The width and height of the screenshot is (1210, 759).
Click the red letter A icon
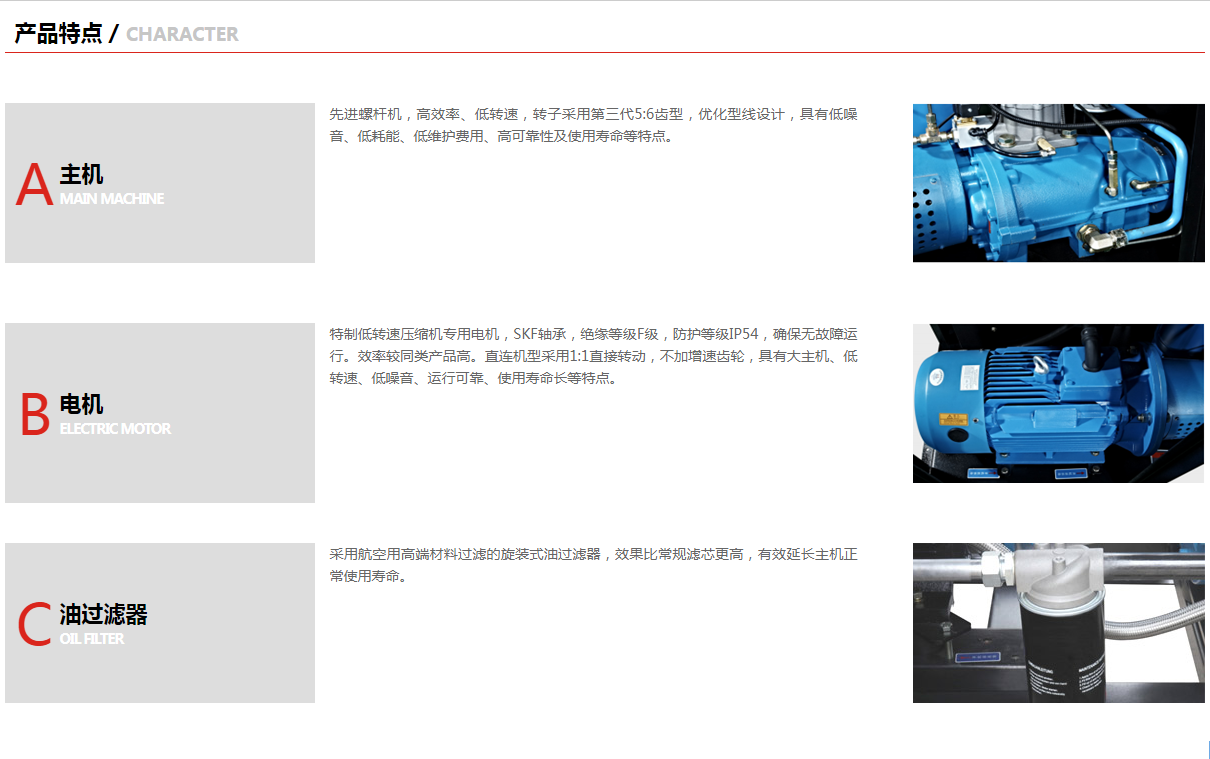pyautogui.click(x=34, y=185)
